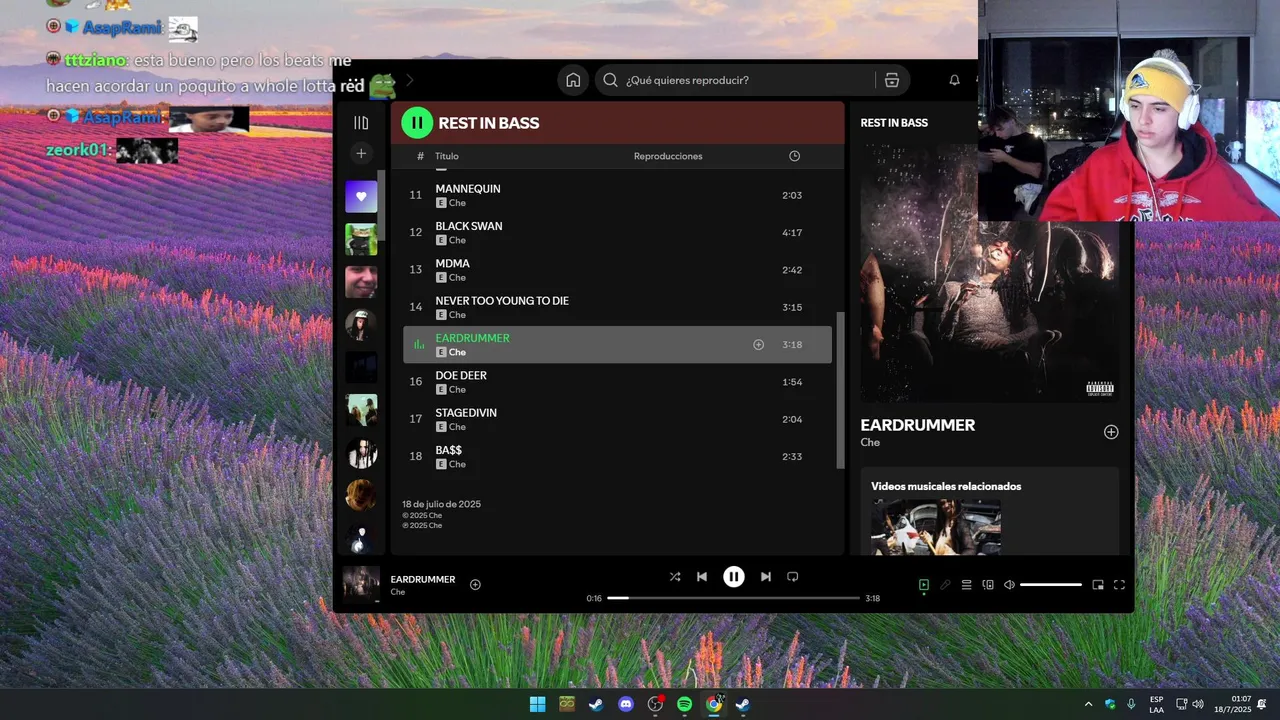Adjust the Spotify volume slider
The image size is (1280, 720).
pos(1051,585)
